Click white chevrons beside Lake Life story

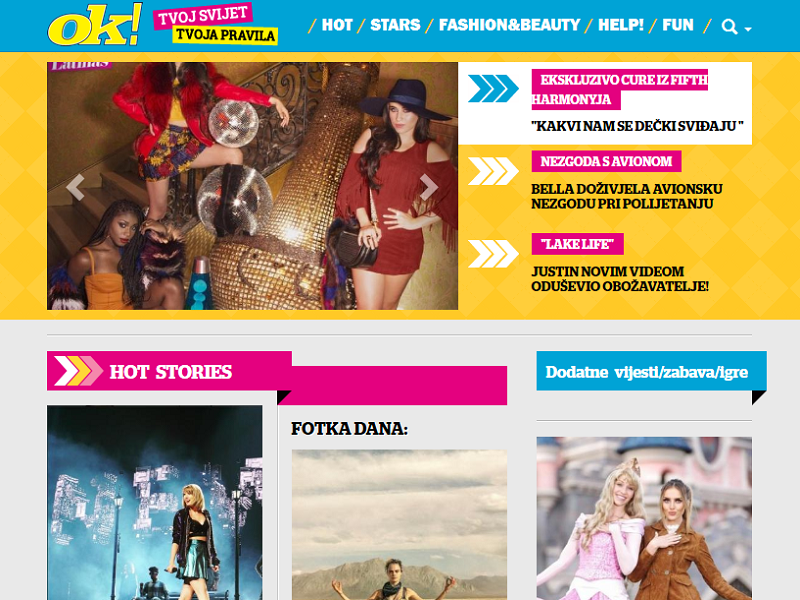pyautogui.click(x=493, y=254)
